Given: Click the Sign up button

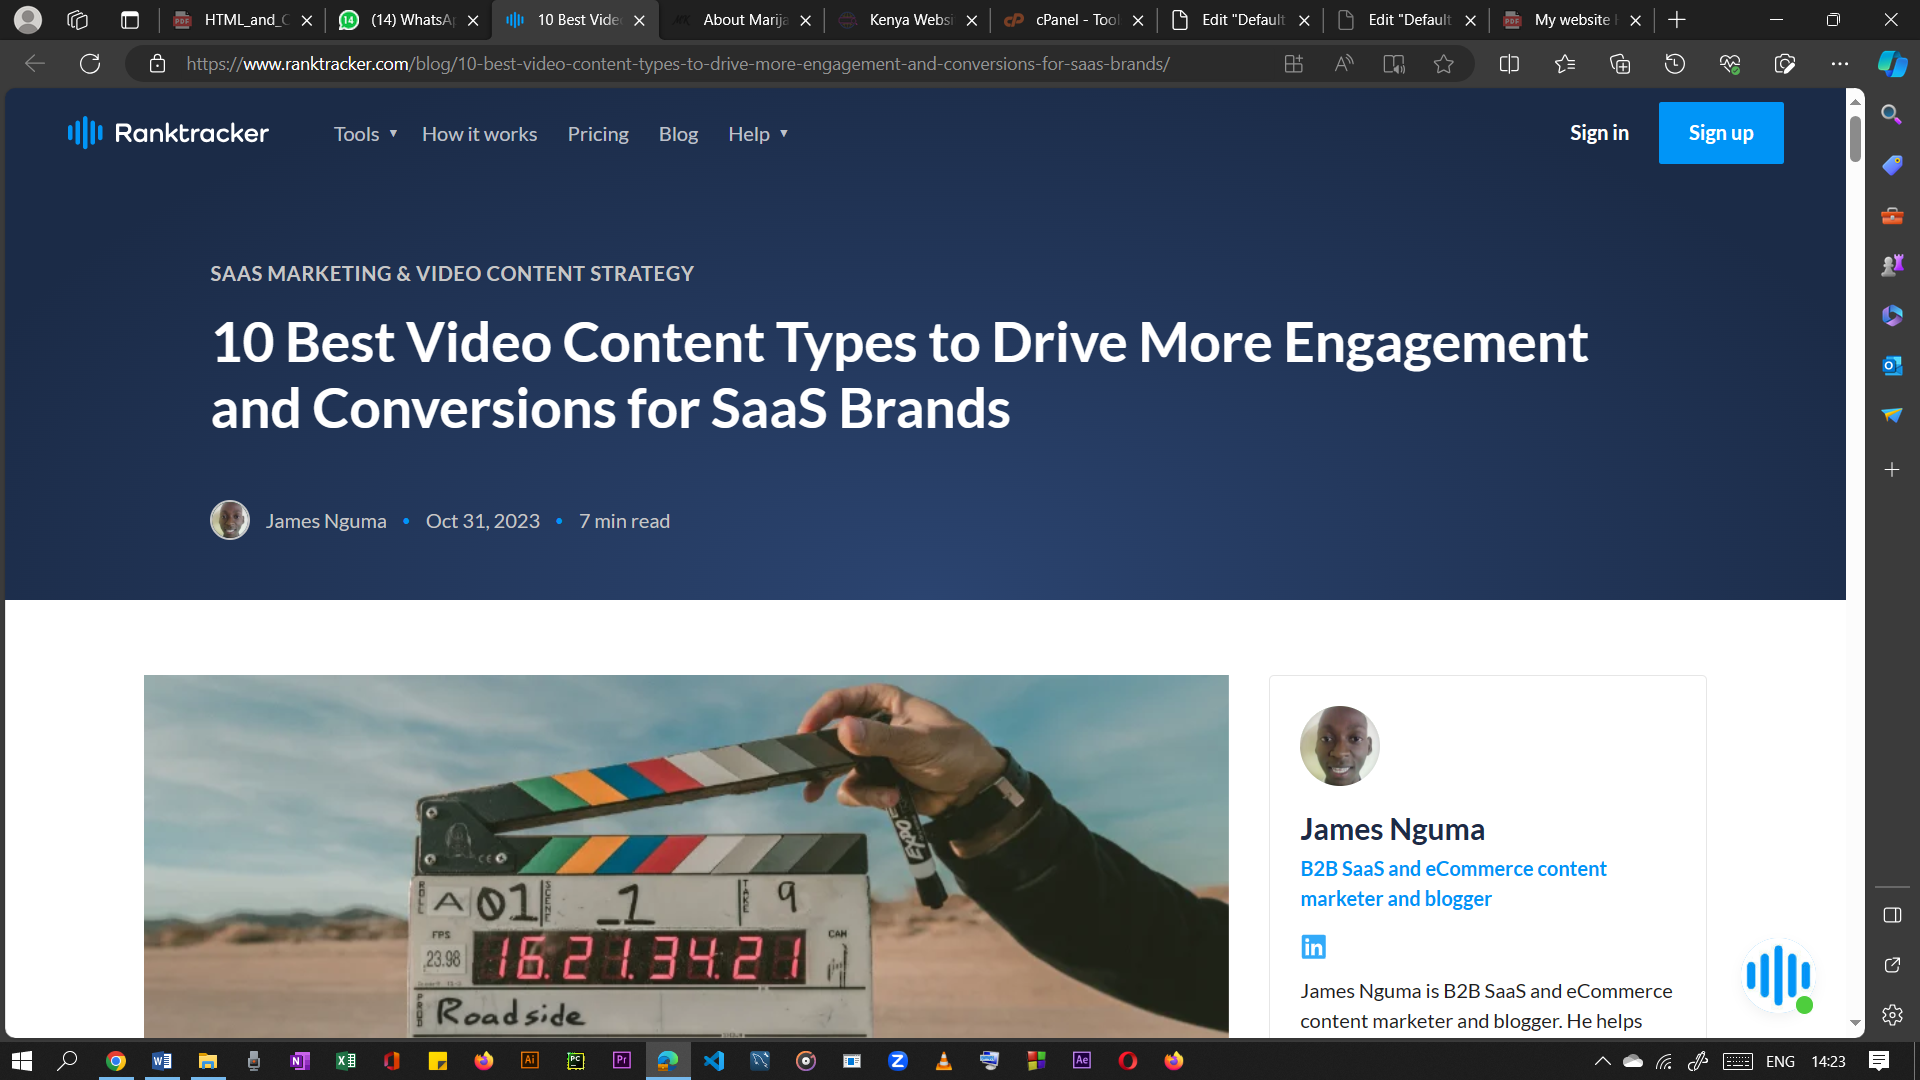Looking at the screenshot, I should (1720, 133).
